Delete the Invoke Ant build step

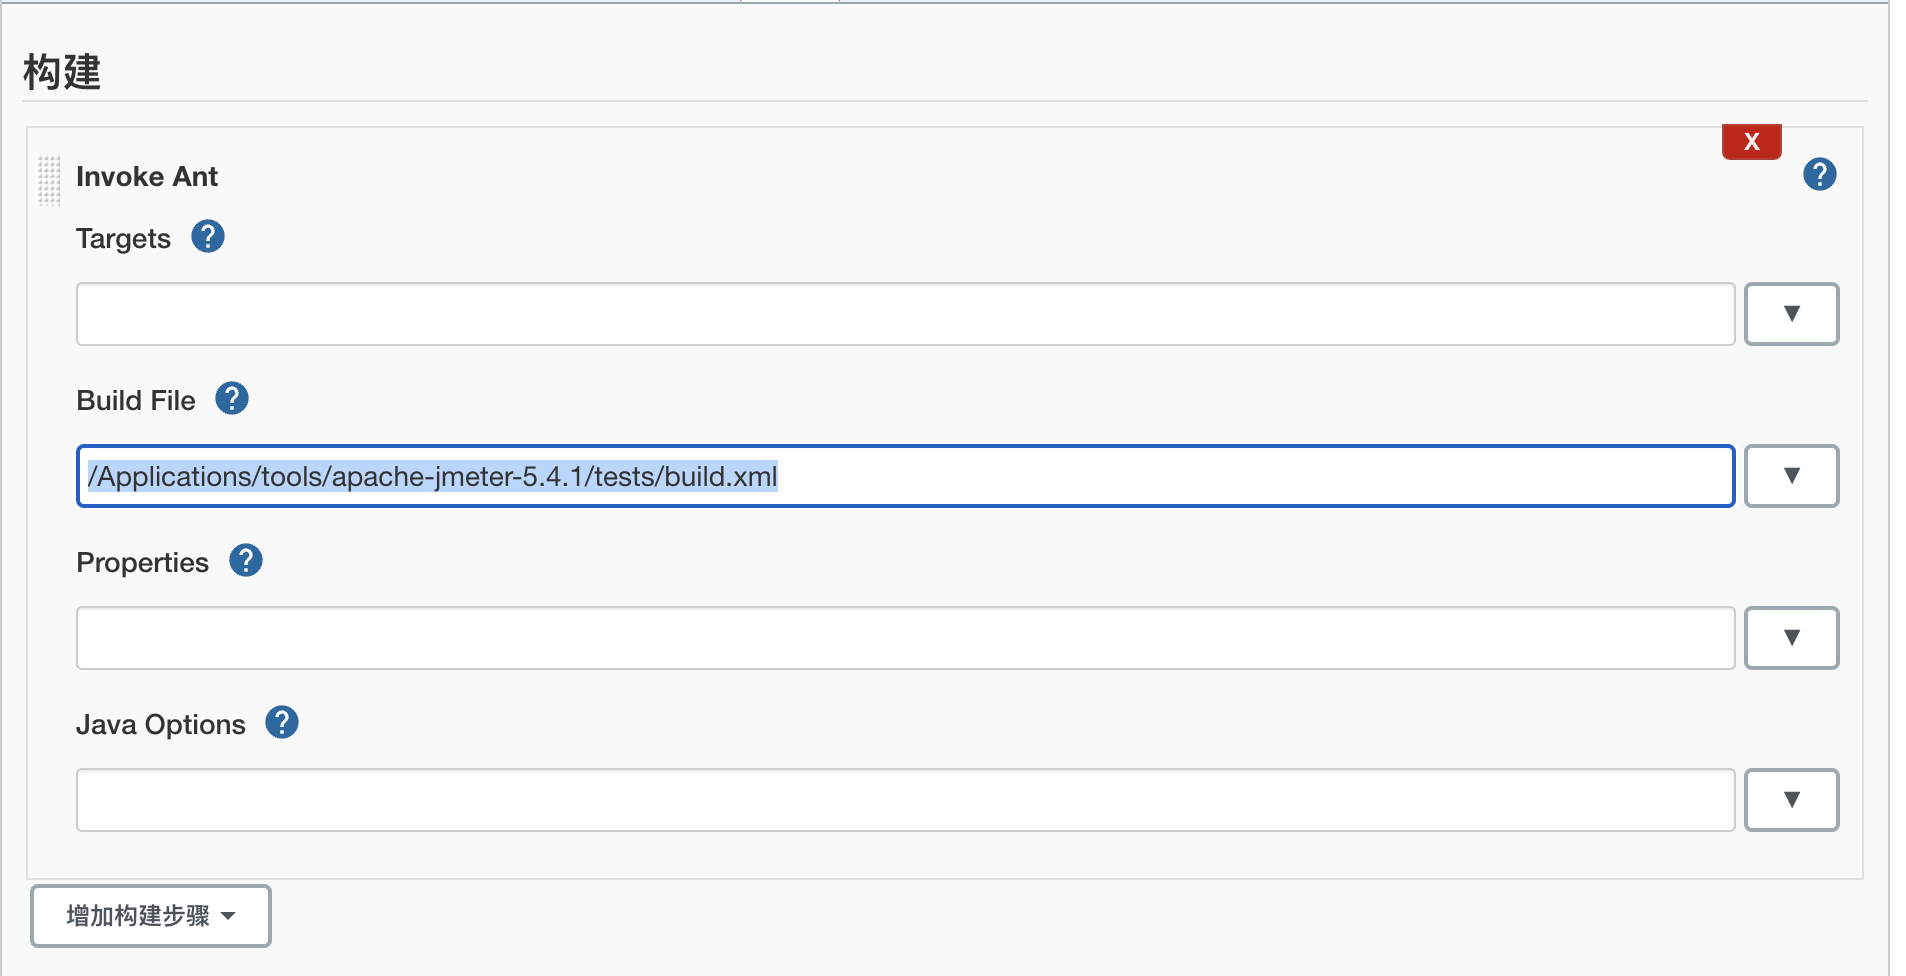click(1751, 142)
